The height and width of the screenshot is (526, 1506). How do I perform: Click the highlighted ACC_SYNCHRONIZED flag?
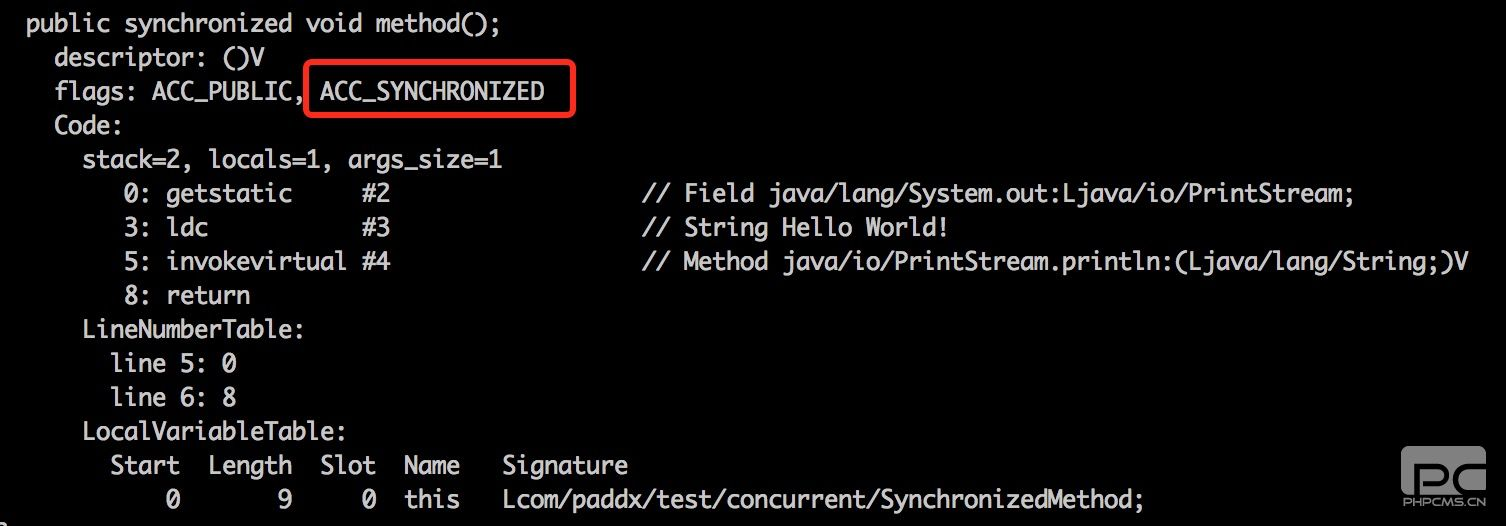coord(433,92)
